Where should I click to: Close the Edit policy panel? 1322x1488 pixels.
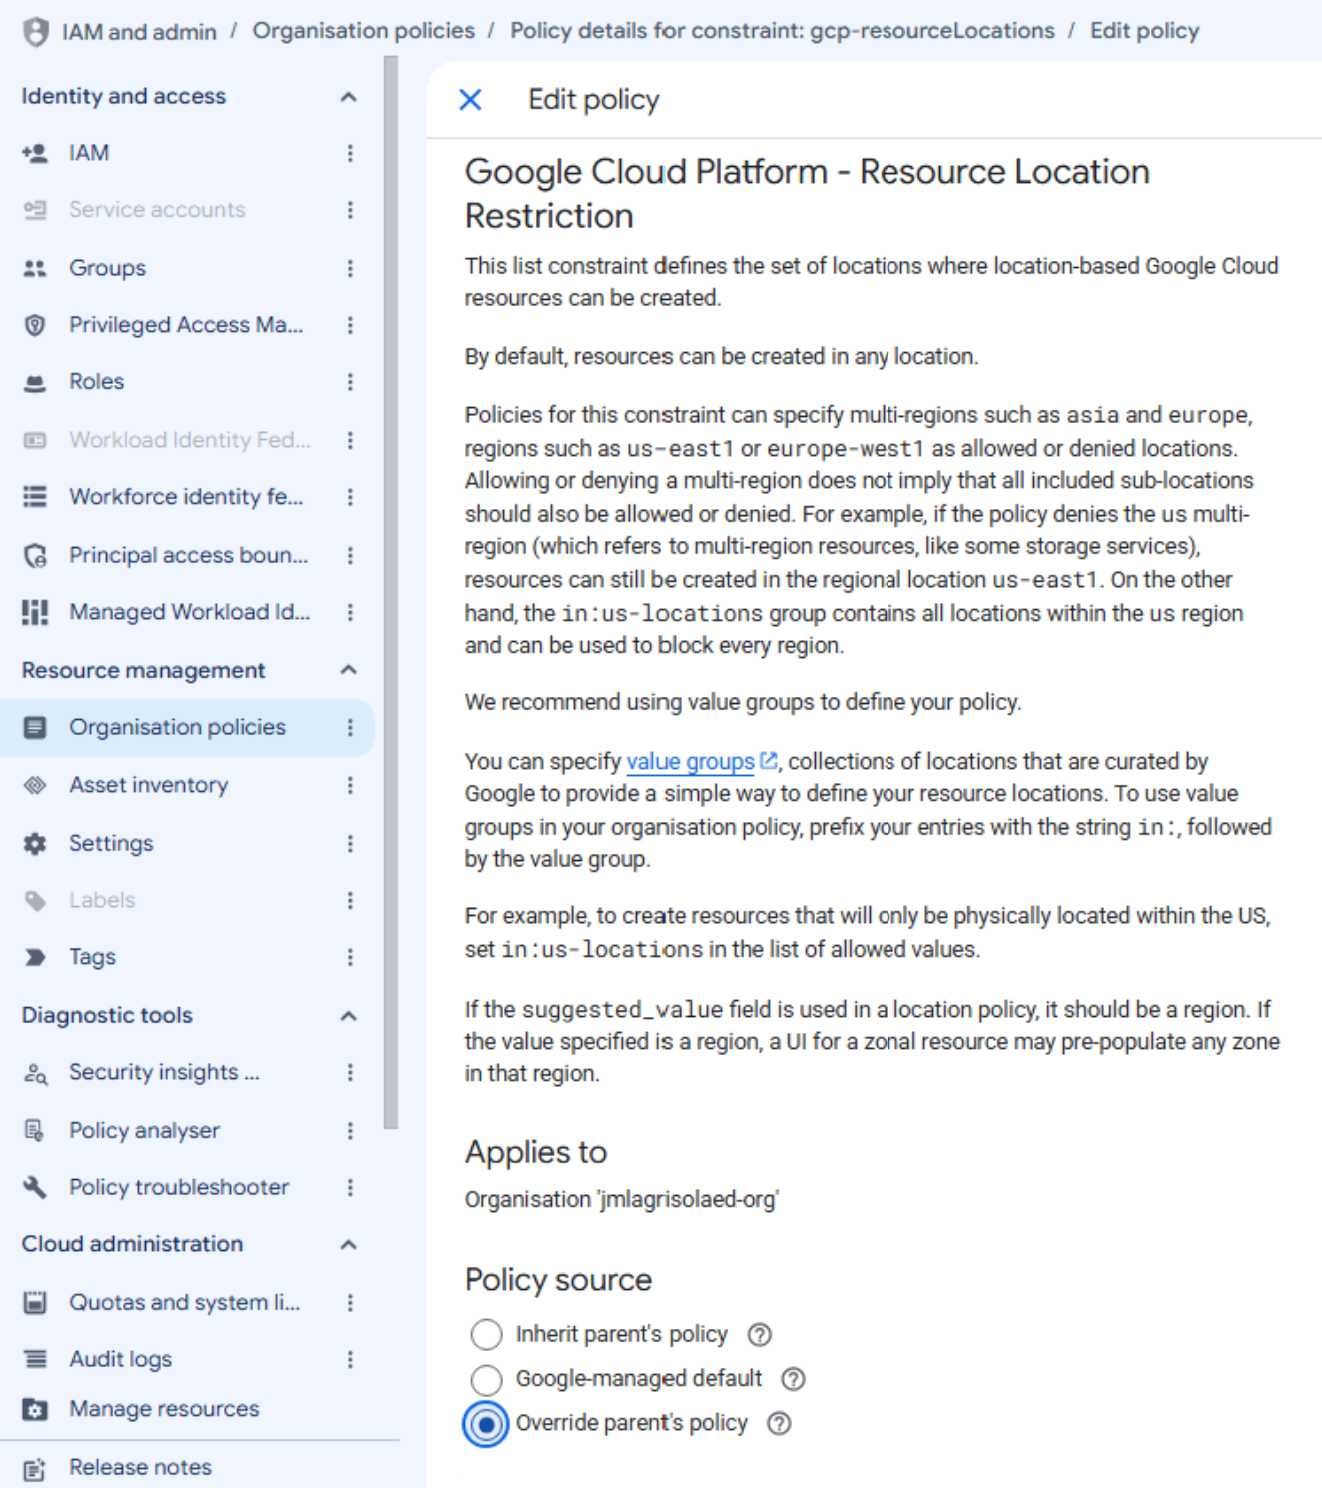click(x=470, y=99)
